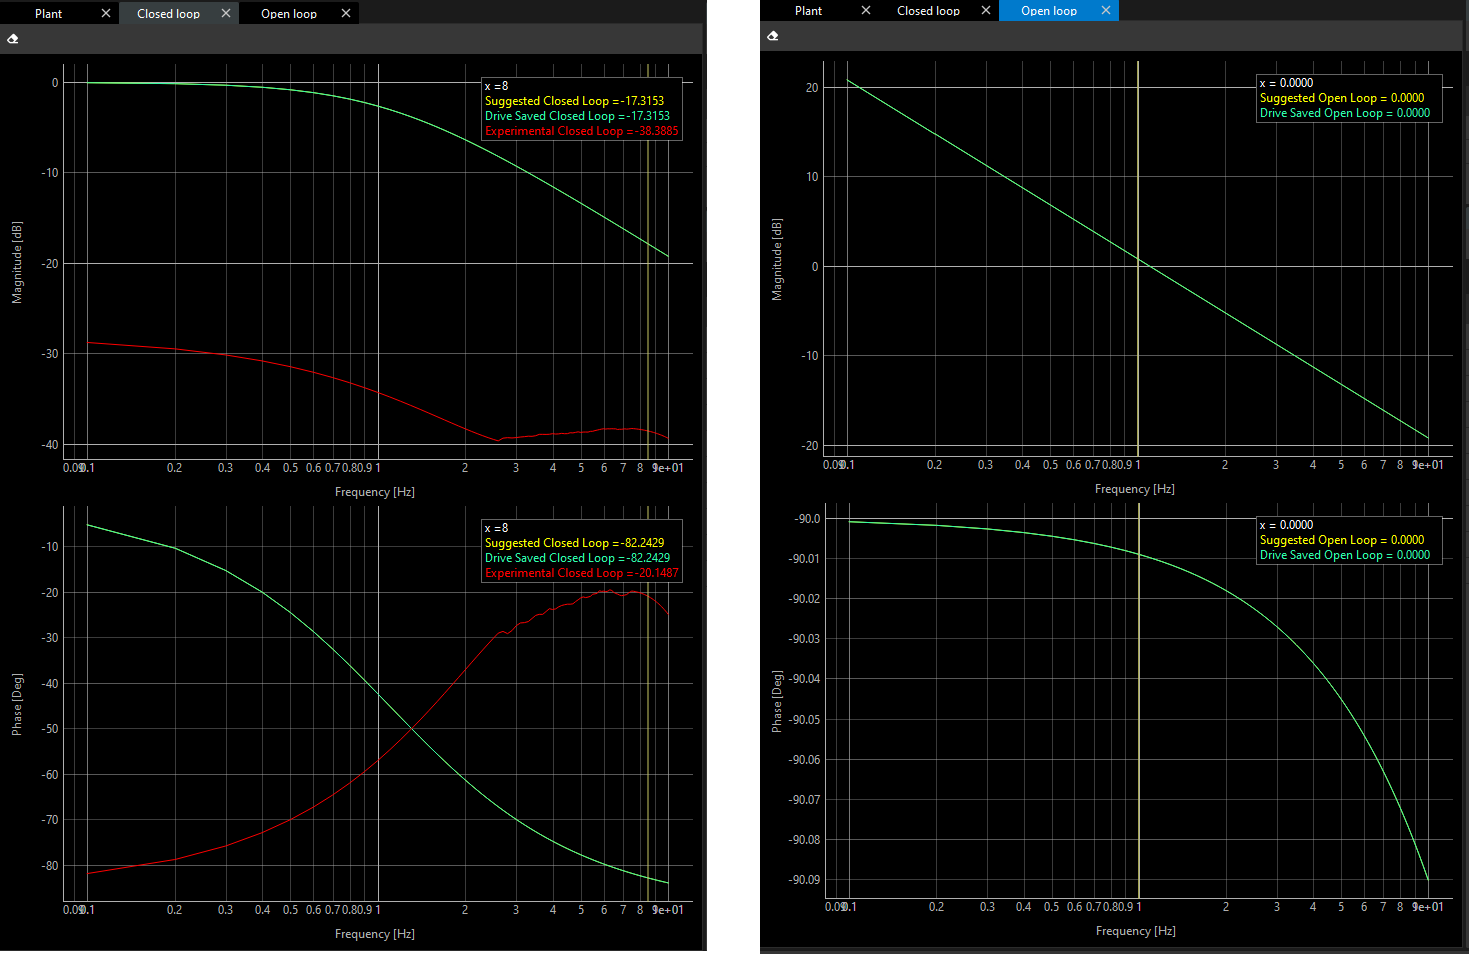Click Drive Saved Open Loop magnitude legend entry
The height and width of the screenshot is (955, 1470).
tap(1344, 113)
